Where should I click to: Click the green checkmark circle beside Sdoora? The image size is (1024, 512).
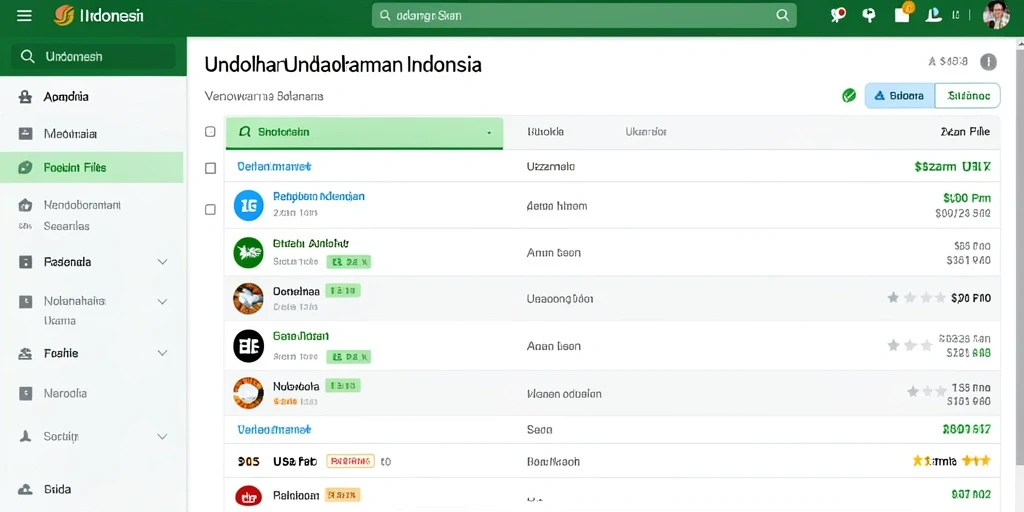(849, 96)
